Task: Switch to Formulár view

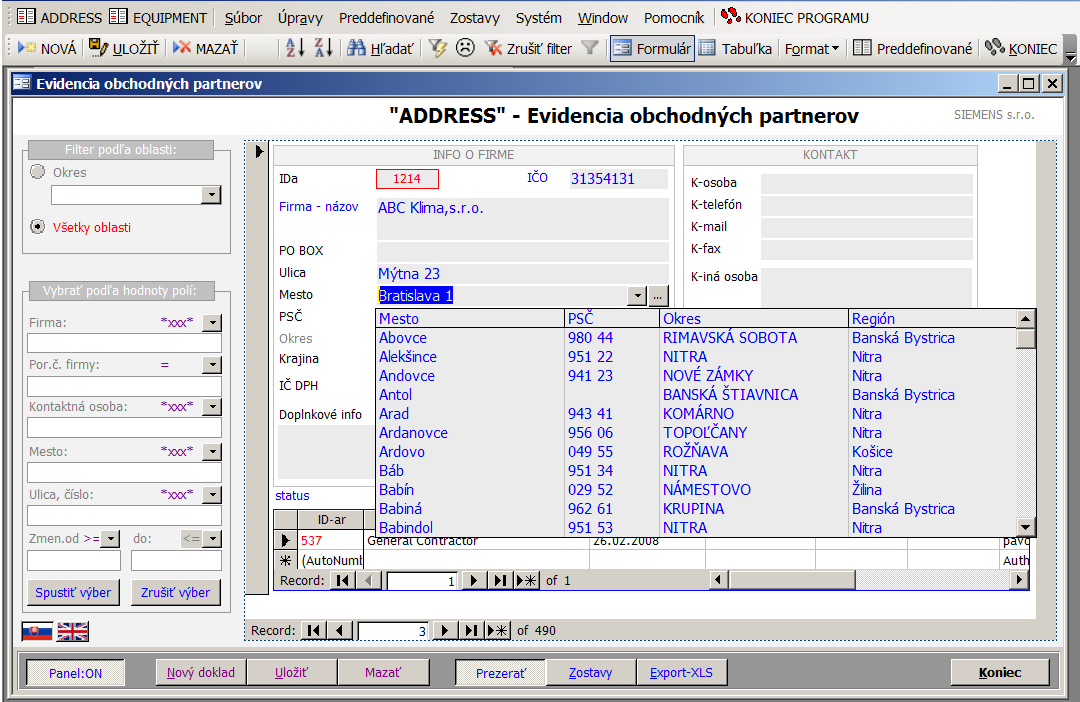Action: (x=652, y=48)
